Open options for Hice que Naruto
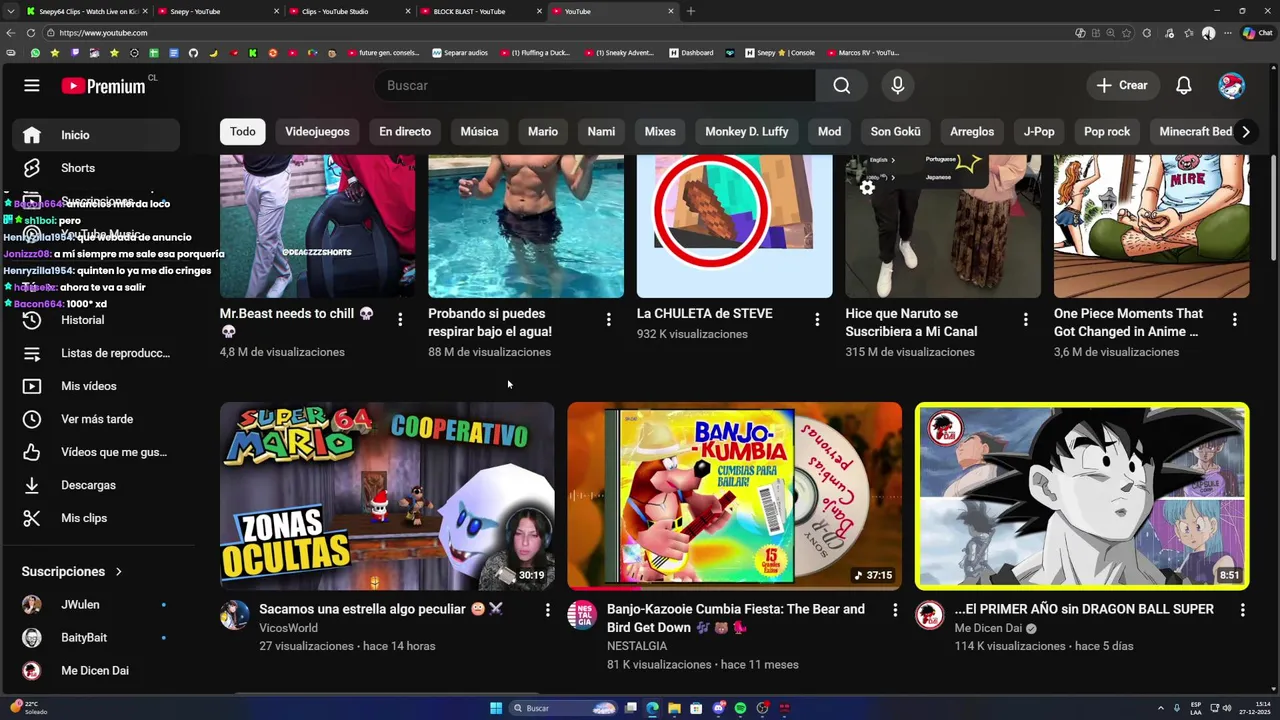This screenshot has width=1280, height=720. pos(1025,319)
